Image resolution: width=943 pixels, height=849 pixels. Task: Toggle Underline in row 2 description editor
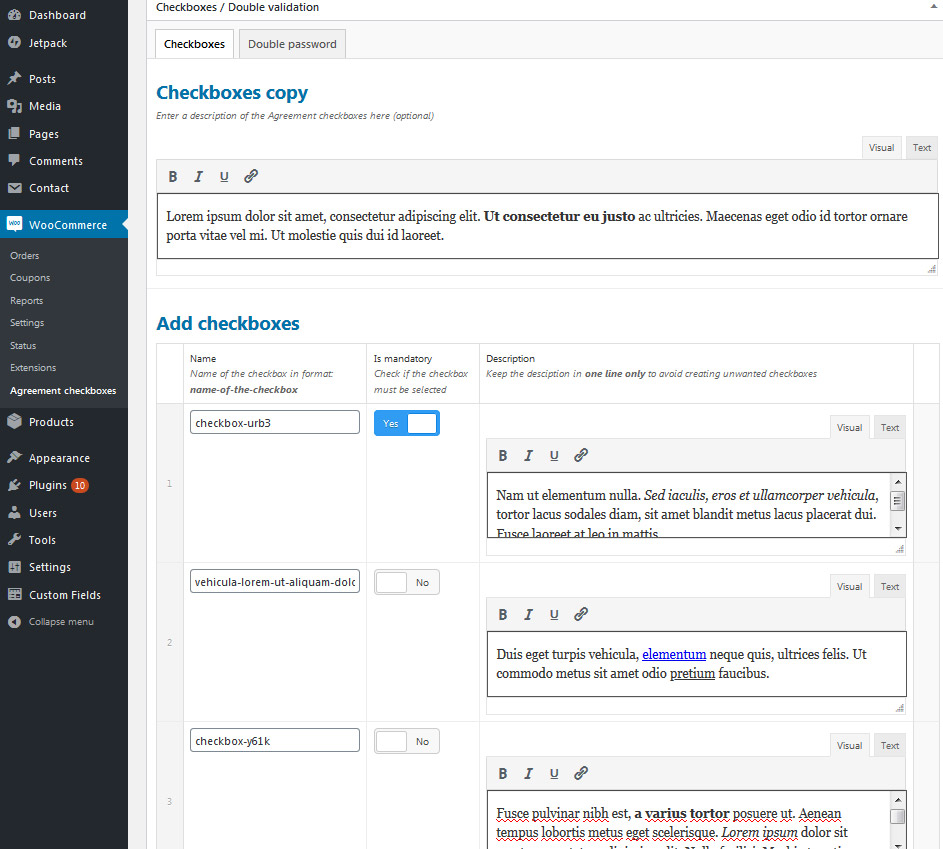[554, 614]
